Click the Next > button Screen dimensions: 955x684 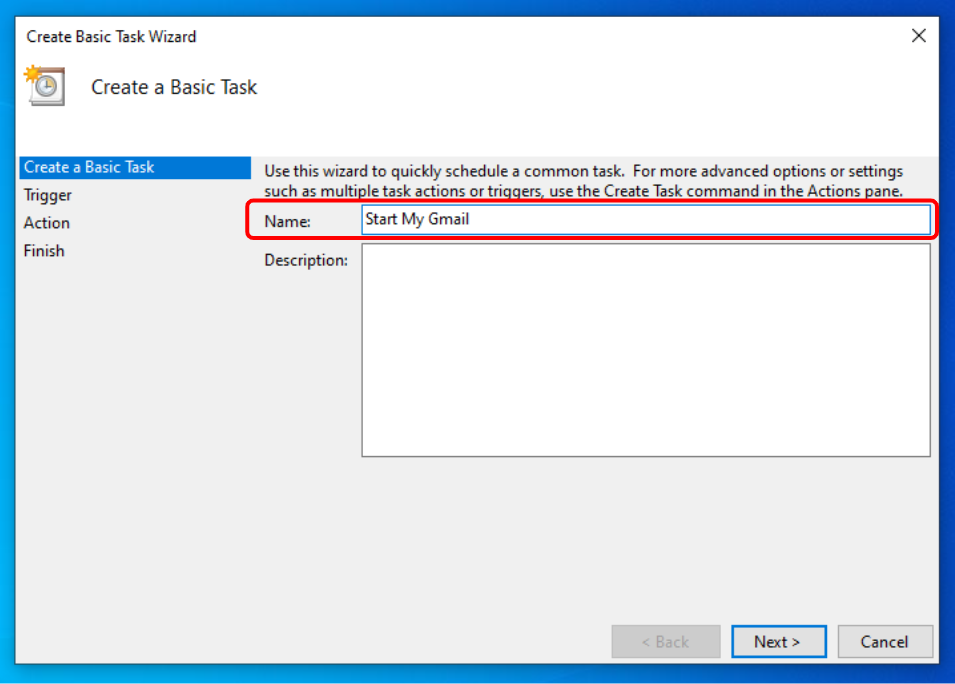point(778,641)
